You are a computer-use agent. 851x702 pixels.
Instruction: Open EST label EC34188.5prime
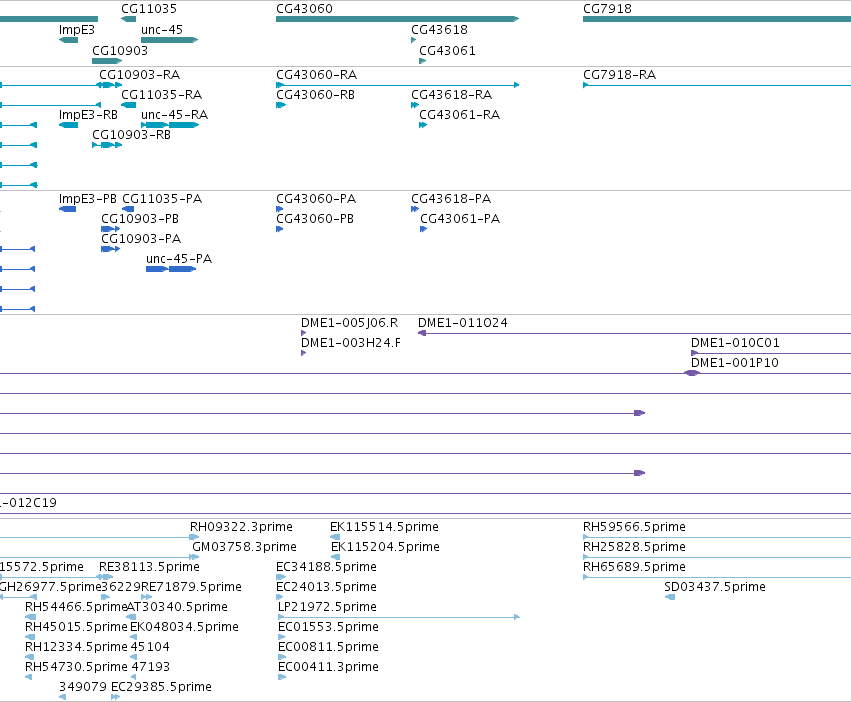[326, 567]
